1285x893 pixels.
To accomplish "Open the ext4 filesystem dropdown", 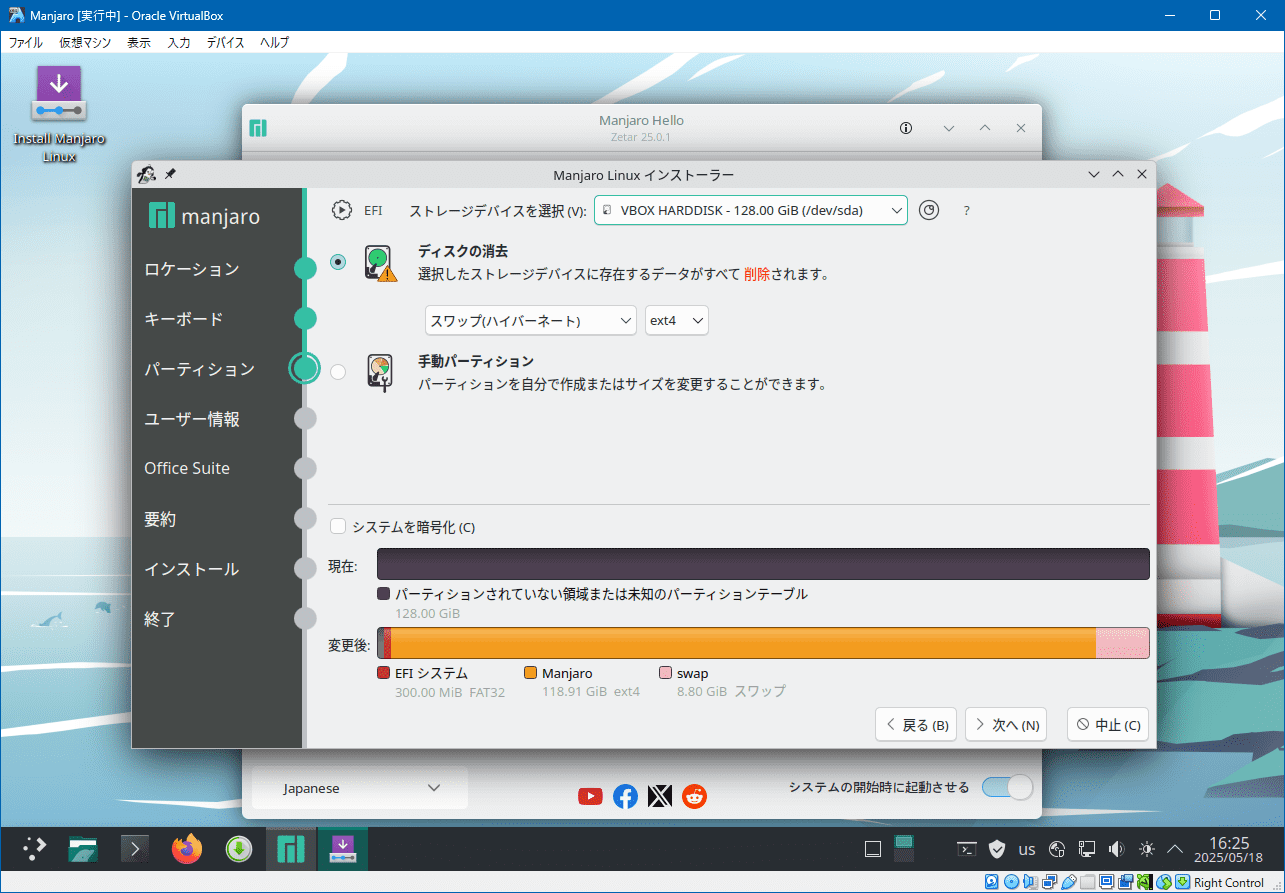I will 677,320.
